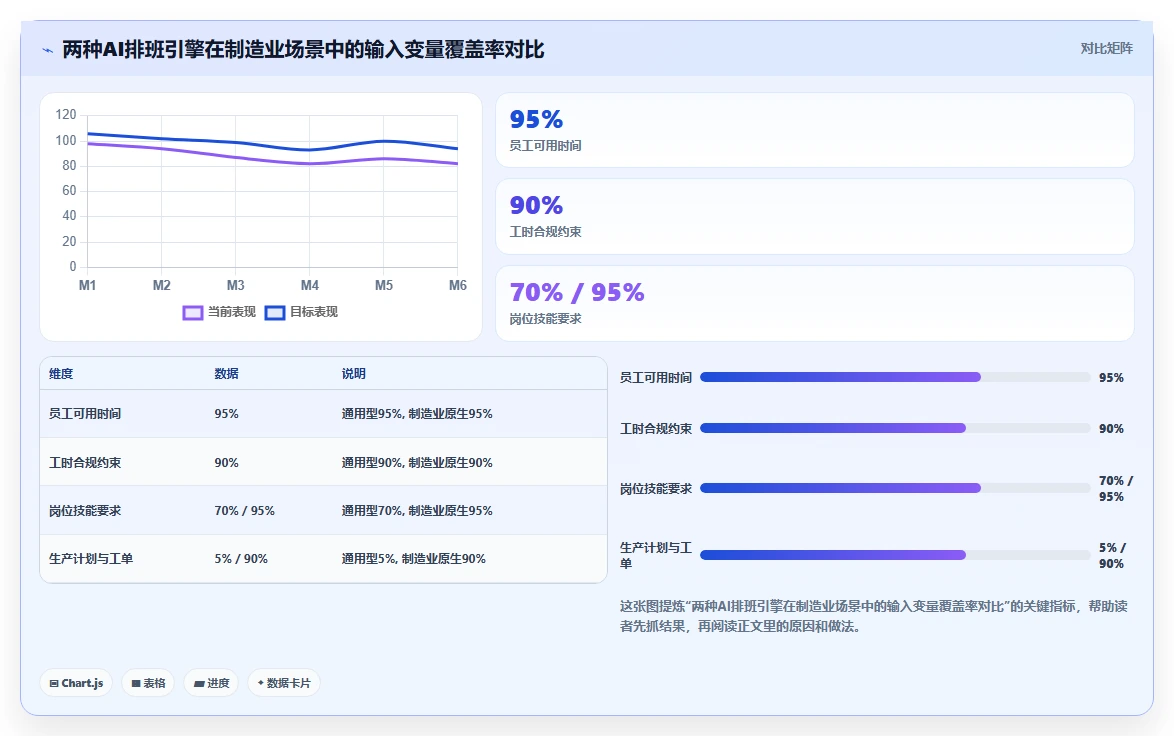Click the 工时合规约束 progress label

[656, 428]
